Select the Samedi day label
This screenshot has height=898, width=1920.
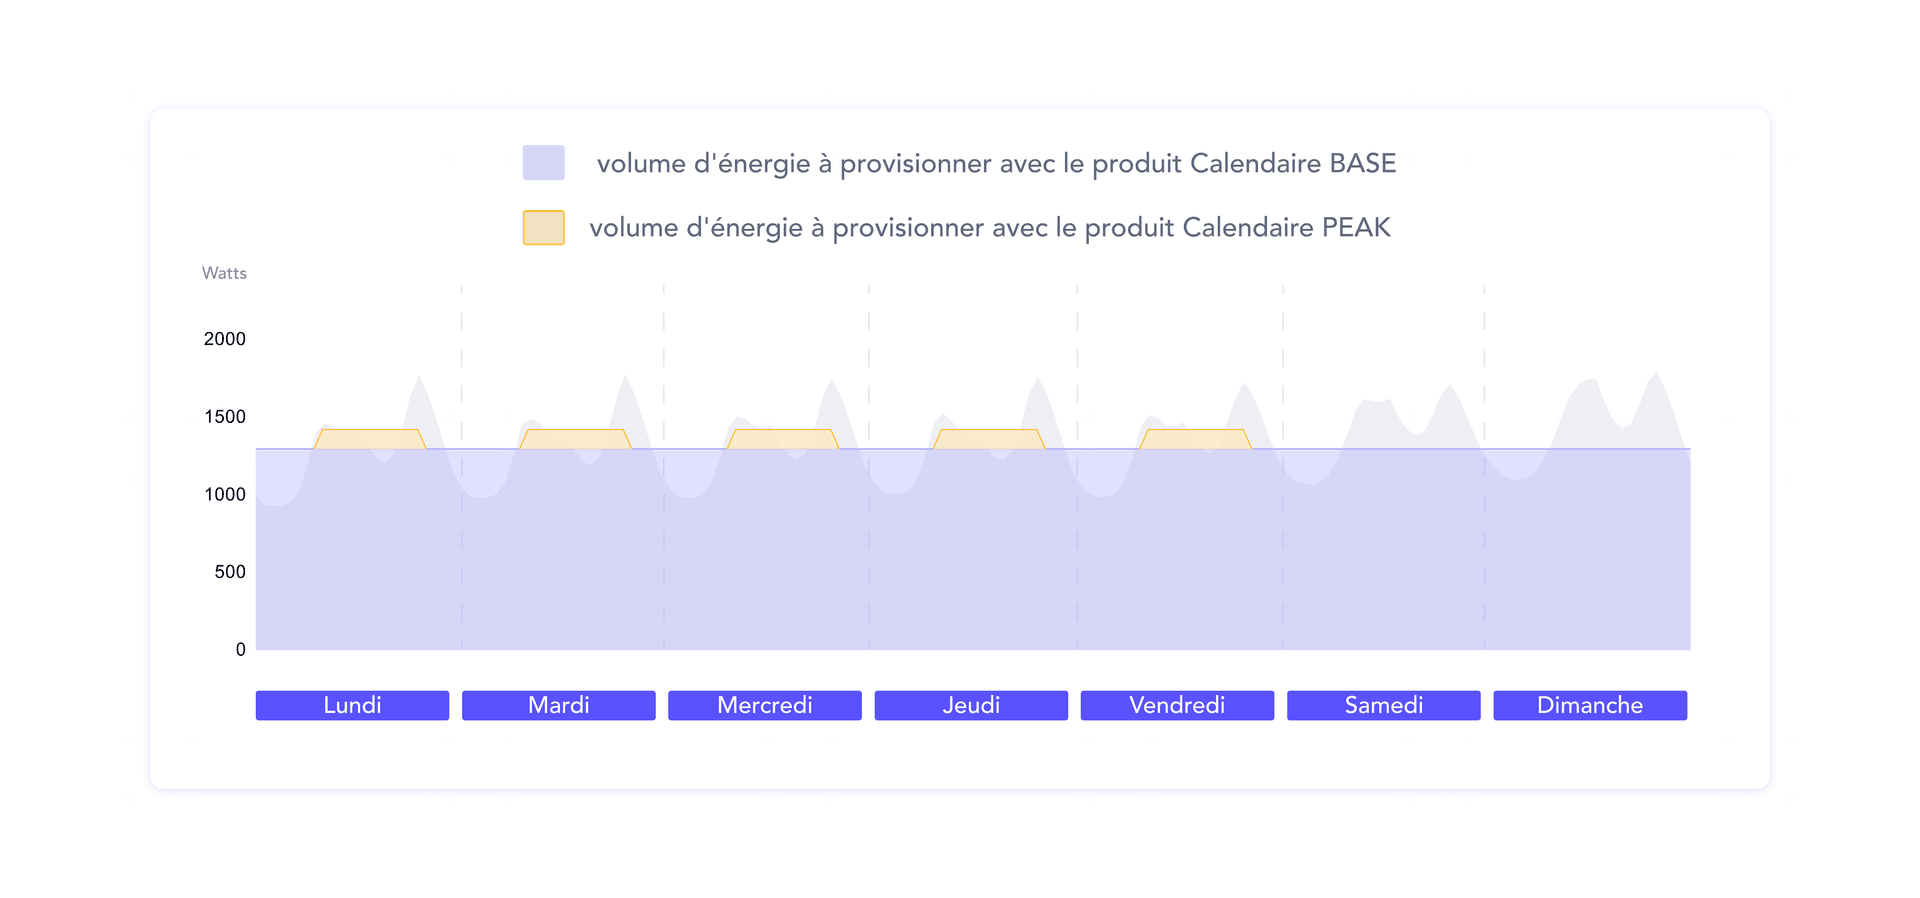pyautogui.click(x=1383, y=705)
